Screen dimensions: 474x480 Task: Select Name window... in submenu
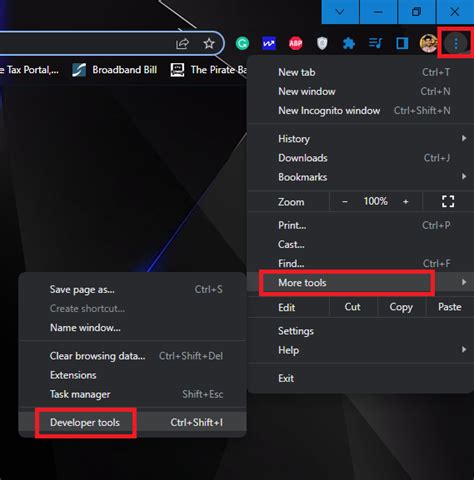[133, 328]
